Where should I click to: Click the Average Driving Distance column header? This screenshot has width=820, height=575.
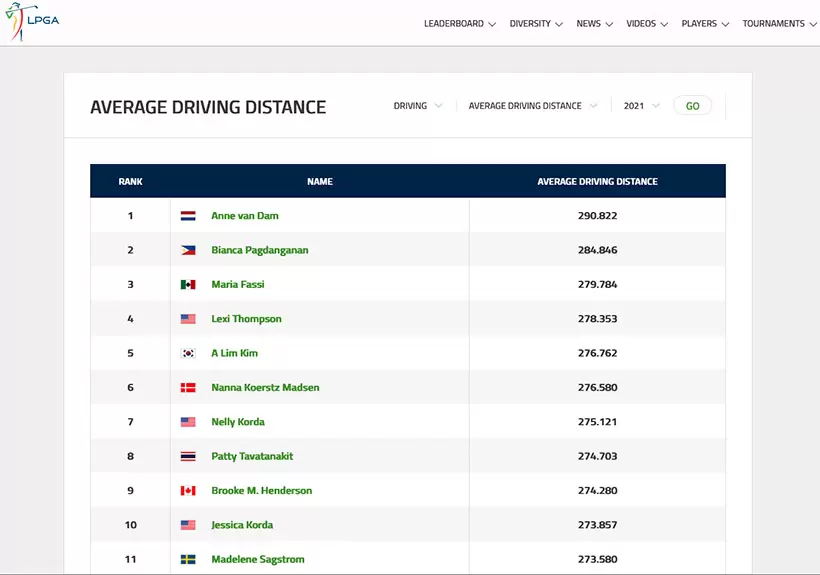point(597,182)
